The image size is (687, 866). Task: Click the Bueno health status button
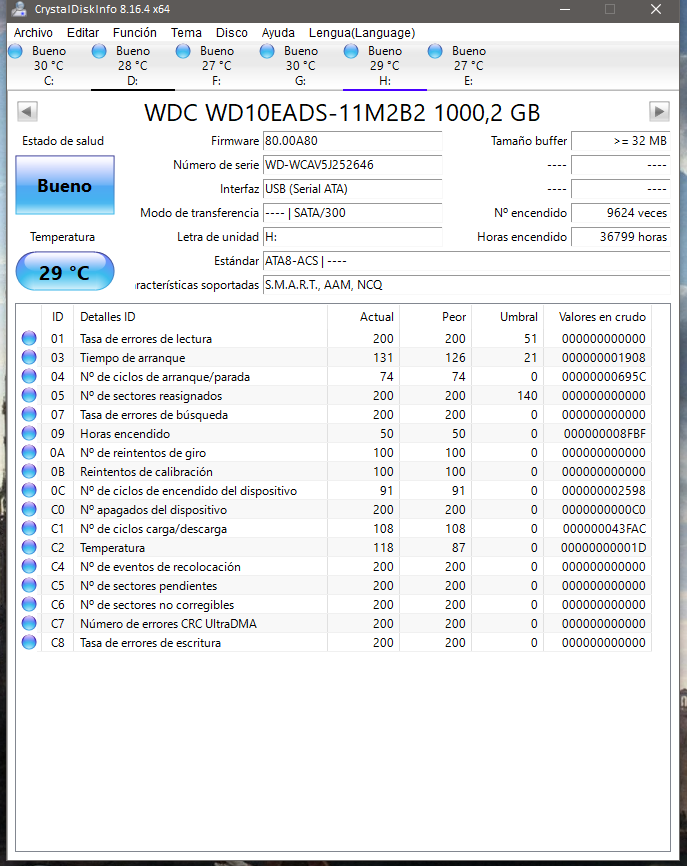(65, 185)
